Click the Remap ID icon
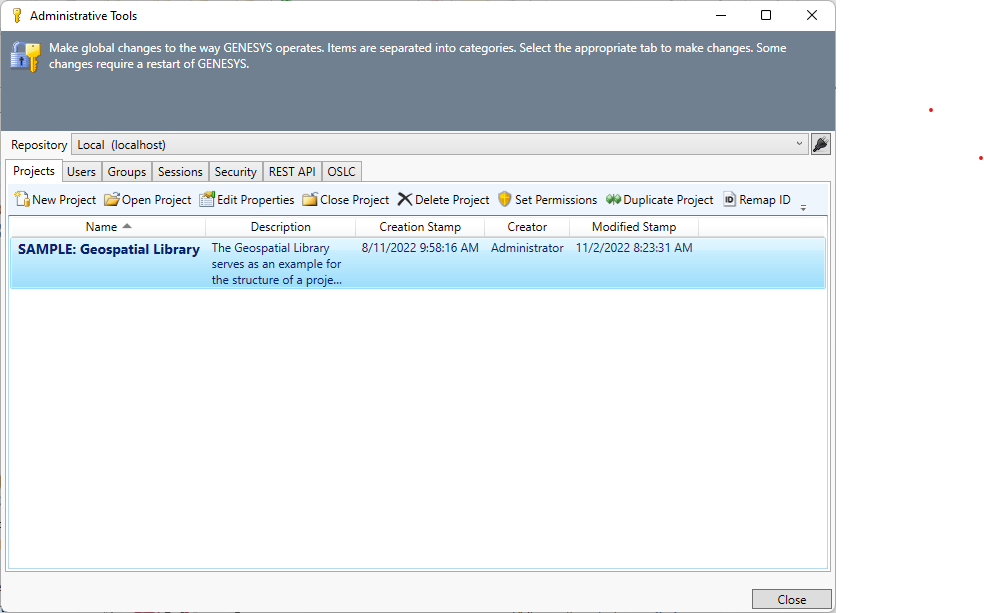Image resolution: width=984 pixels, height=613 pixels. tap(729, 200)
